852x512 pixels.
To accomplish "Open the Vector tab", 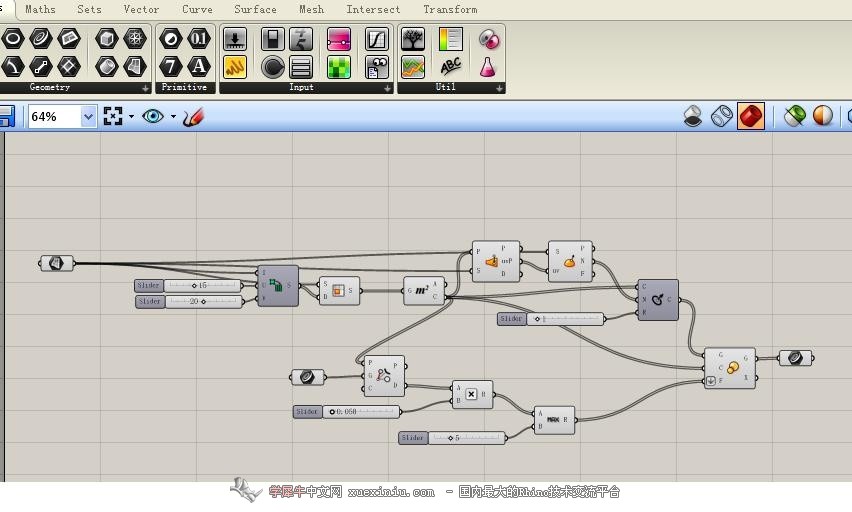I will point(141,9).
